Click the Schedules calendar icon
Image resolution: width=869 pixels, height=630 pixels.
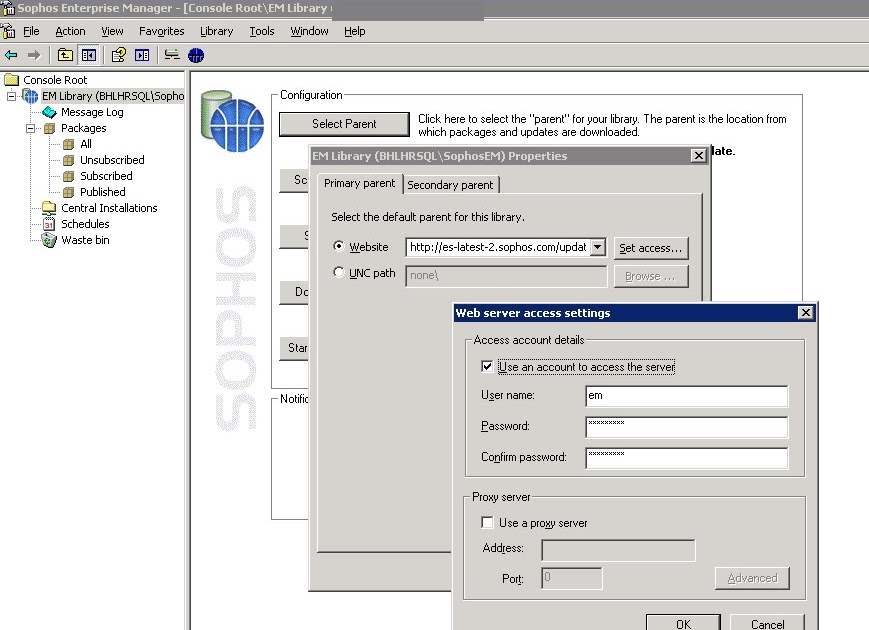tap(49, 224)
